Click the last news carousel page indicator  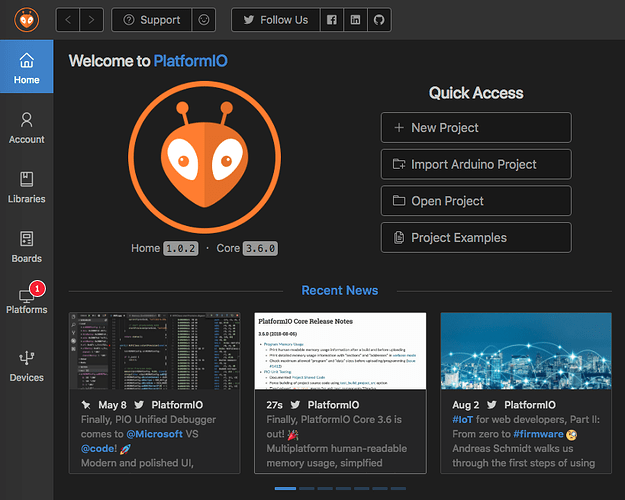[x=398, y=488]
